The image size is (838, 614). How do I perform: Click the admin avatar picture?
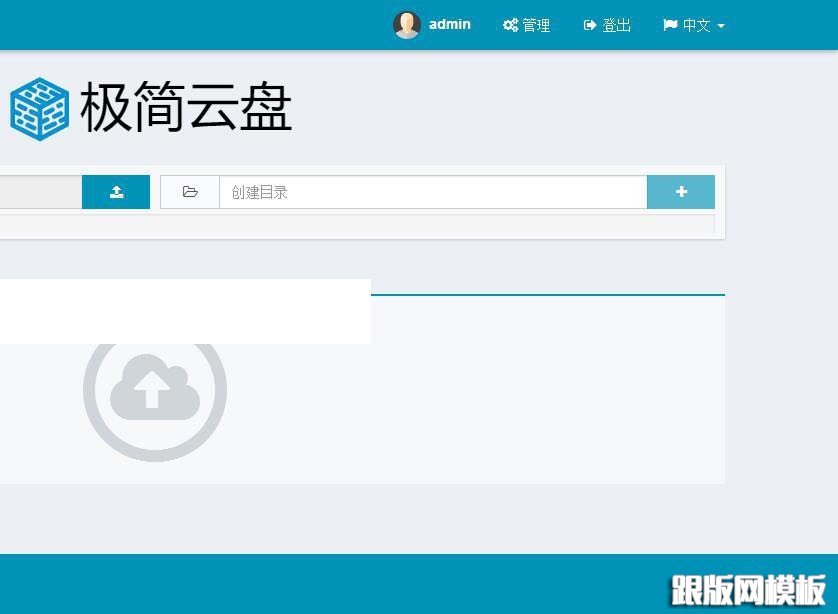(x=407, y=24)
